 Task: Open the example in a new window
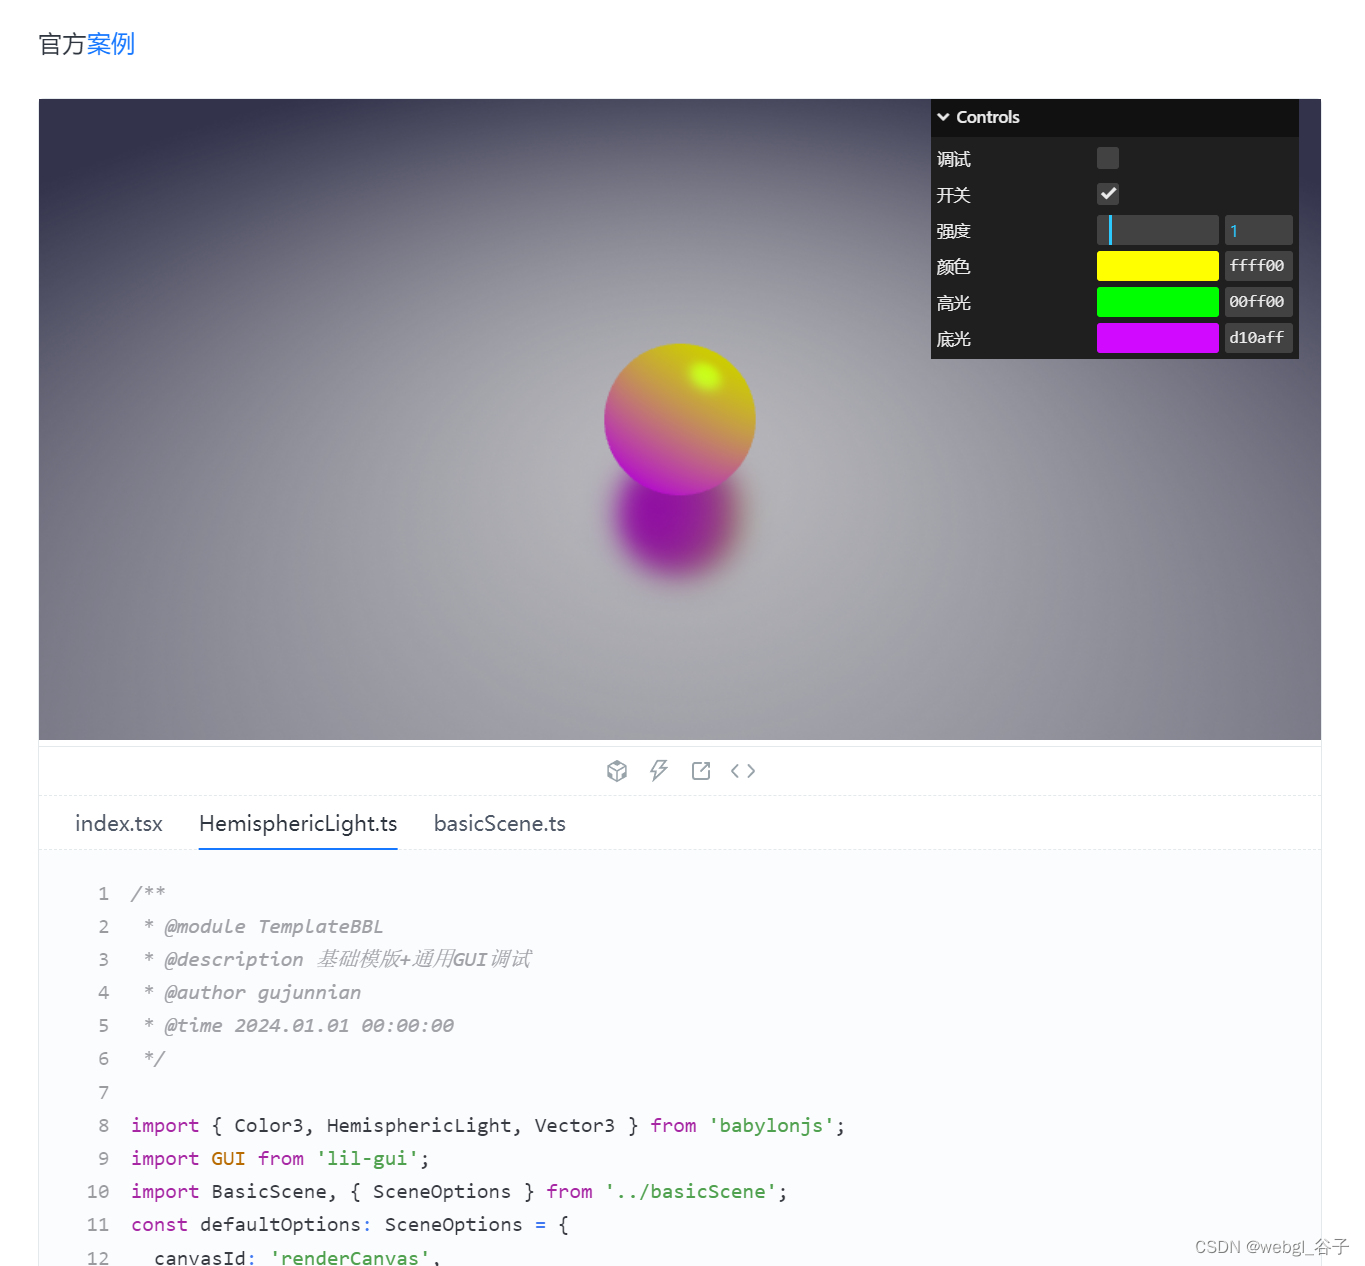coord(700,770)
